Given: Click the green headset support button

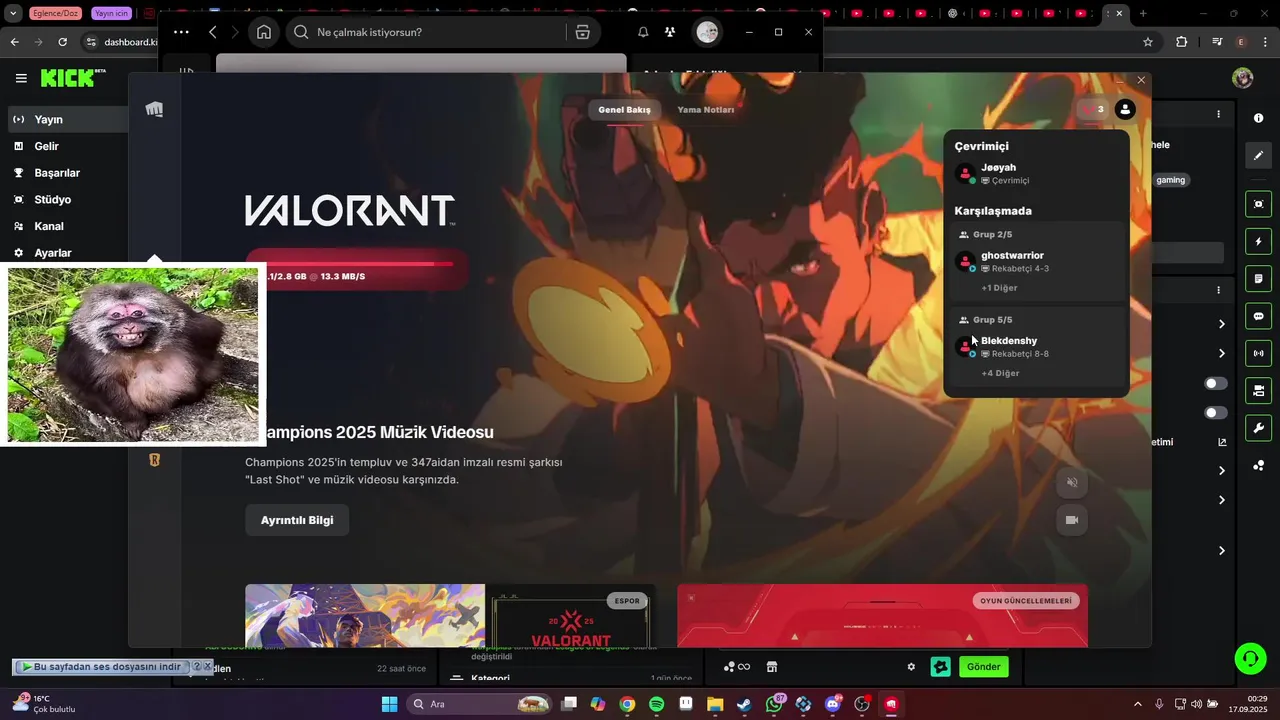Looking at the screenshot, I should tap(1250, 658).
